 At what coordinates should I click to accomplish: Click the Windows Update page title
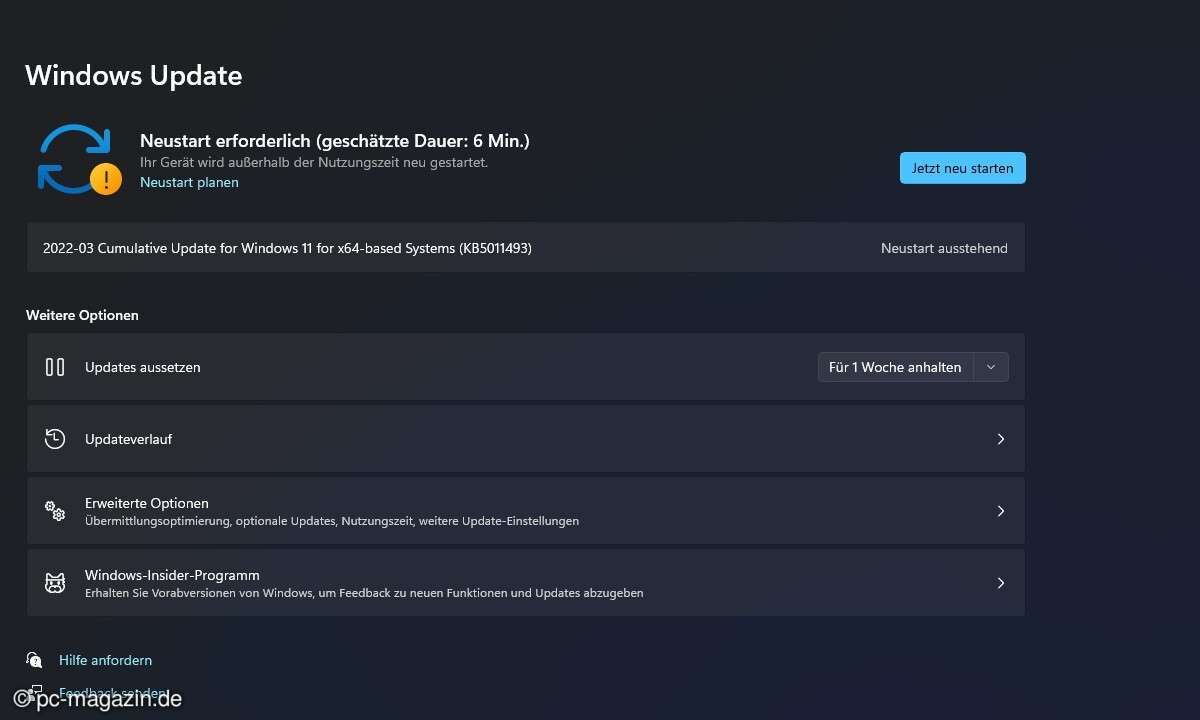(x=133, y=75)
